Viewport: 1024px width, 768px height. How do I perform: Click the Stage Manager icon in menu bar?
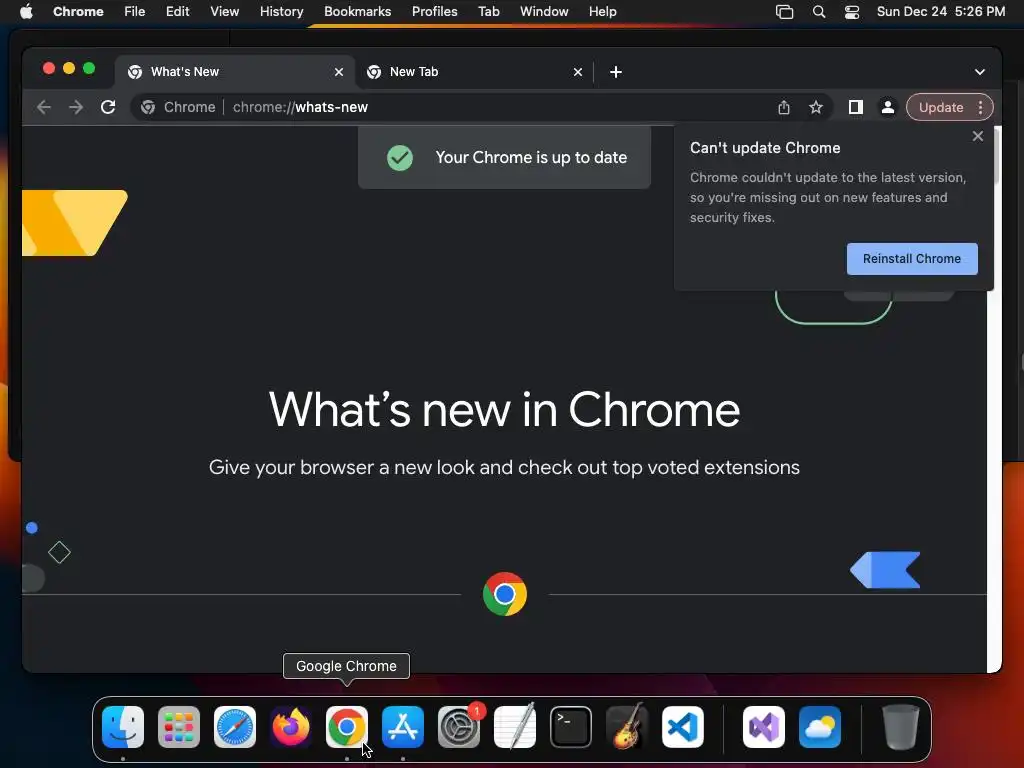click(x=784, y=11)
